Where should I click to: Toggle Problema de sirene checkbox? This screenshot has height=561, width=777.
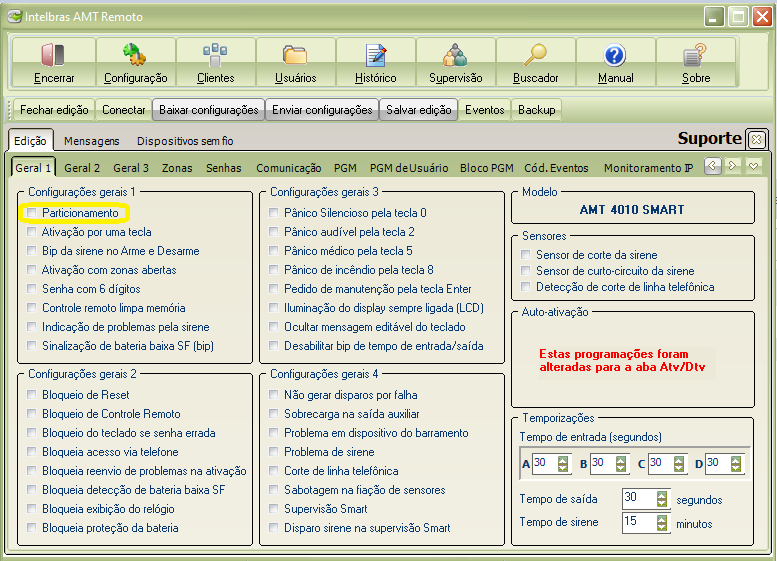274,451
